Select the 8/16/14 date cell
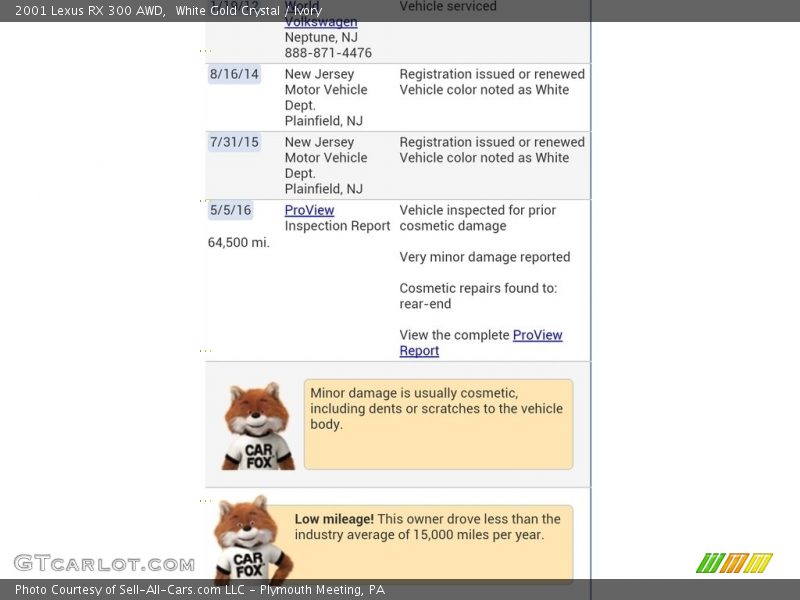The width and height of the screenshot is (800, 600). point(234,74)
